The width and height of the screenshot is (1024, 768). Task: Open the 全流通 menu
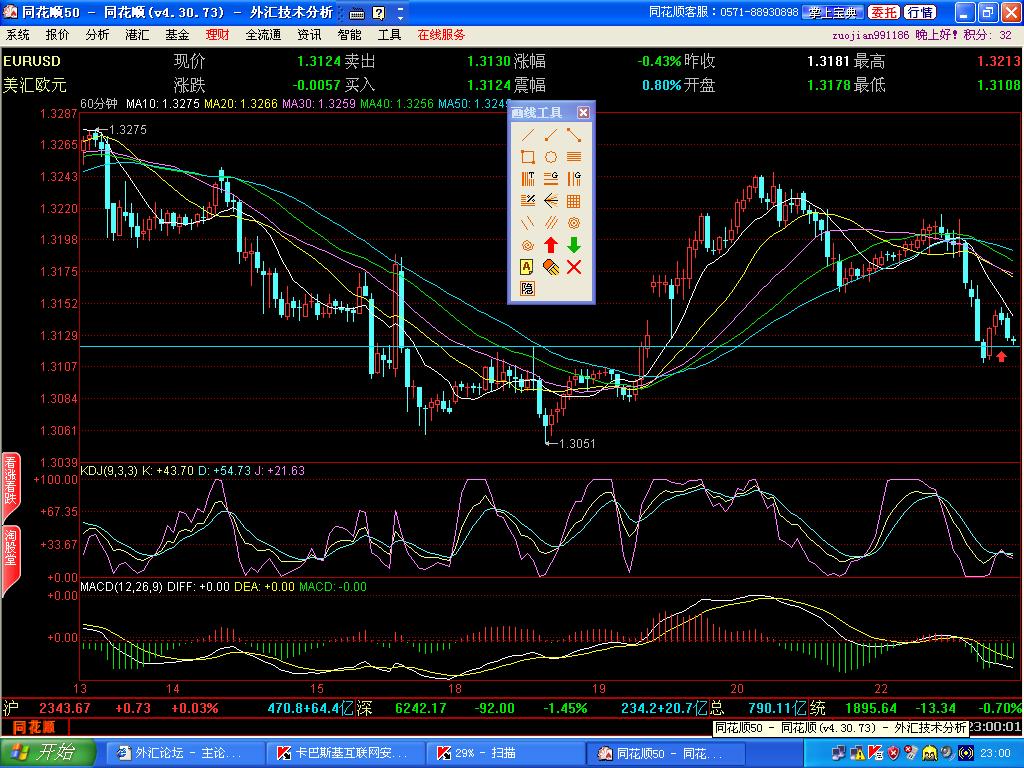tap(263, 35)
